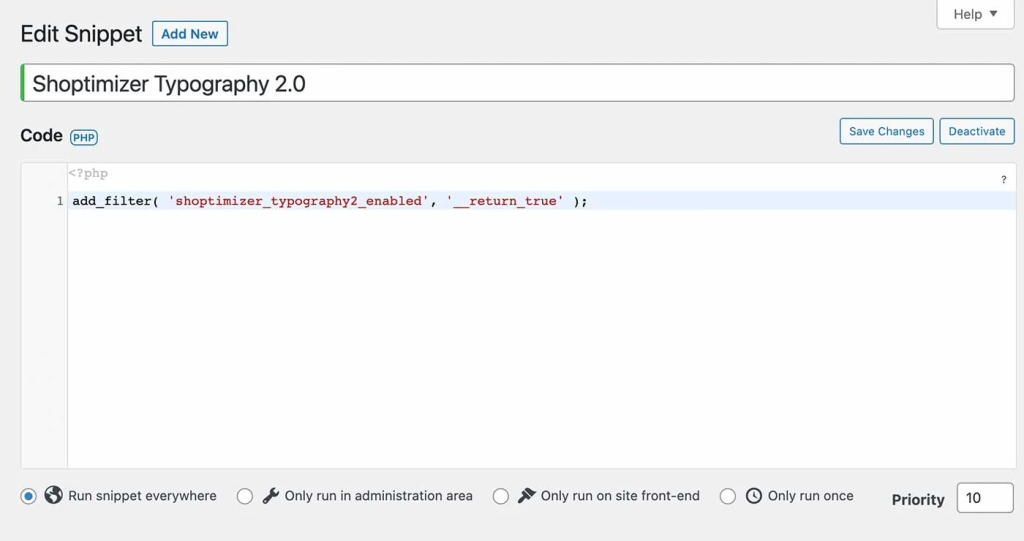Click the Add New button
1024x541 pixels.
pyautogui.click(x=190, y=33)
